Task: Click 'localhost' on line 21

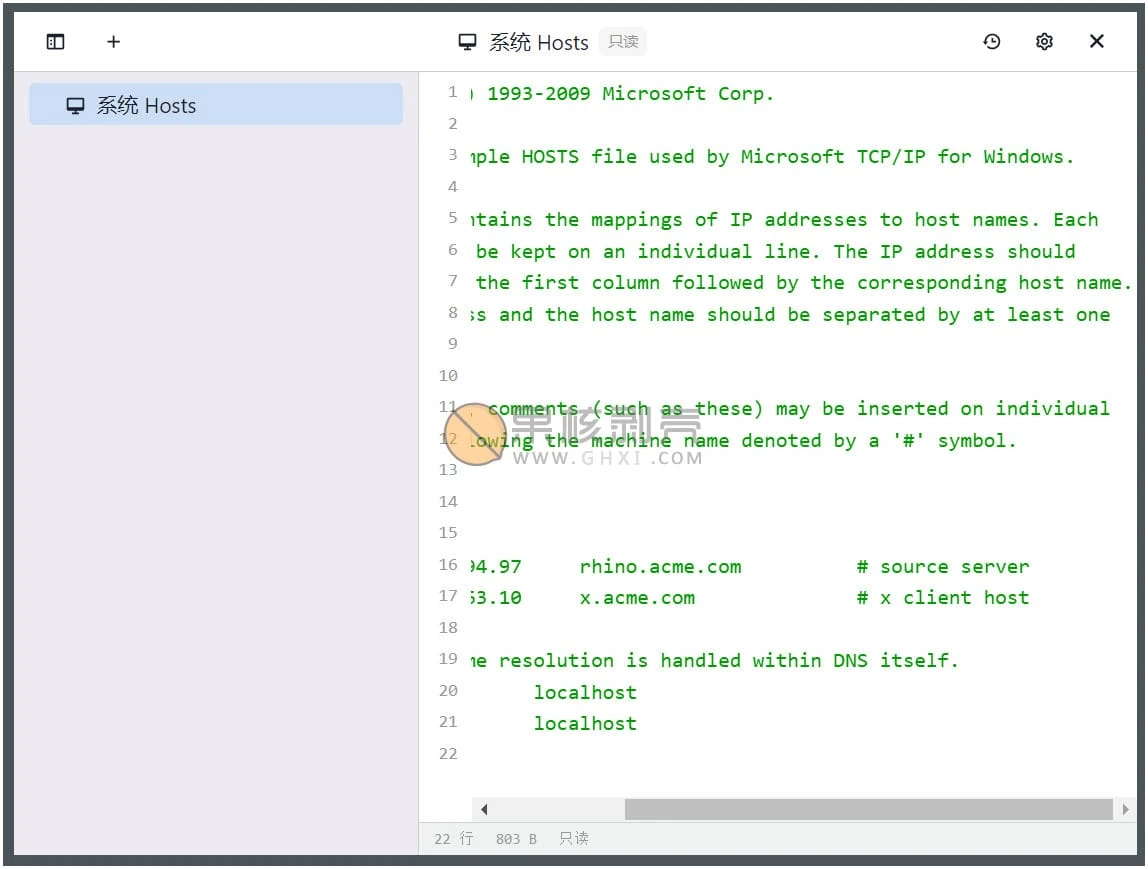Action: (585, 723)
